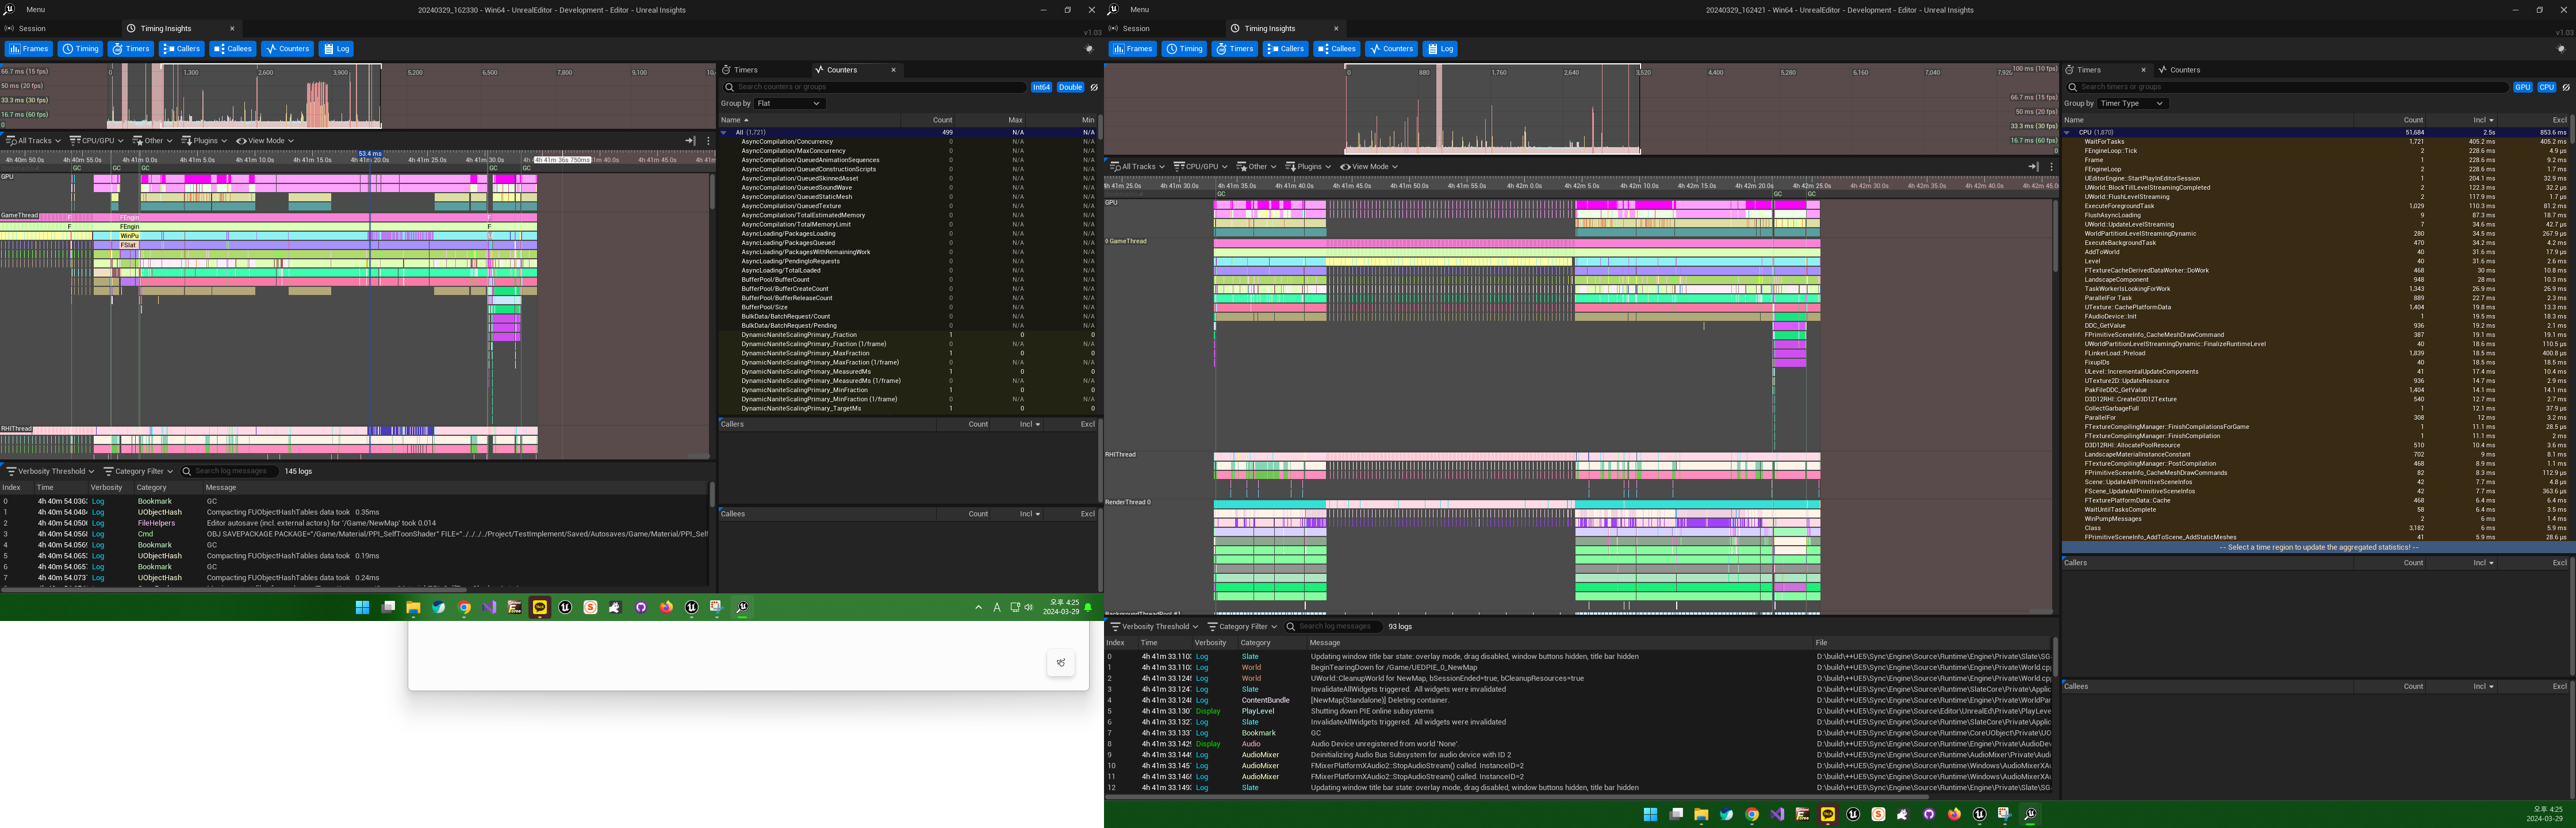Toggle Callees view in right window toolbar
2576x828 pixels.
click(x=1337, y=49)
